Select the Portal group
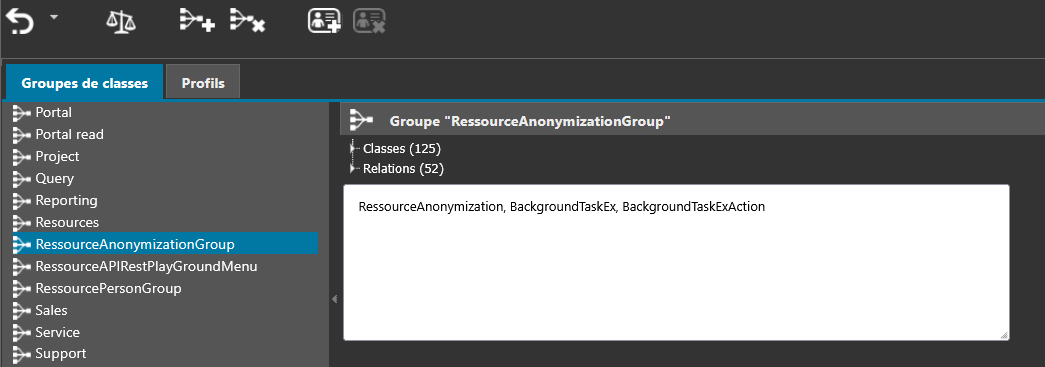1045x367 pixels. point(53,113)
